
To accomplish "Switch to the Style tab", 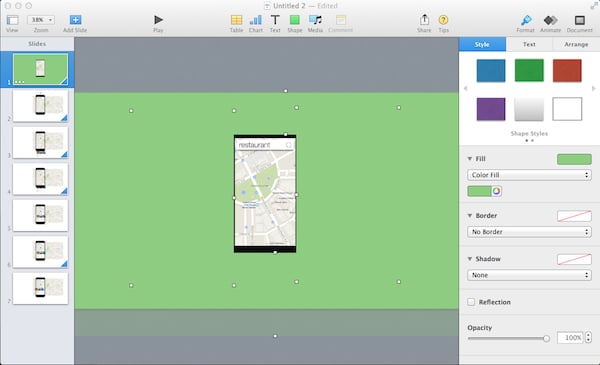I will (482, 44).
